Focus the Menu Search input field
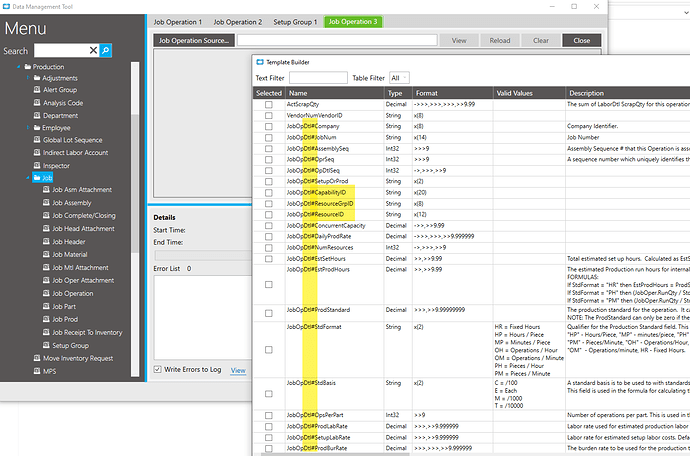Screen dimensions: 690x456 tap(61, 51)
